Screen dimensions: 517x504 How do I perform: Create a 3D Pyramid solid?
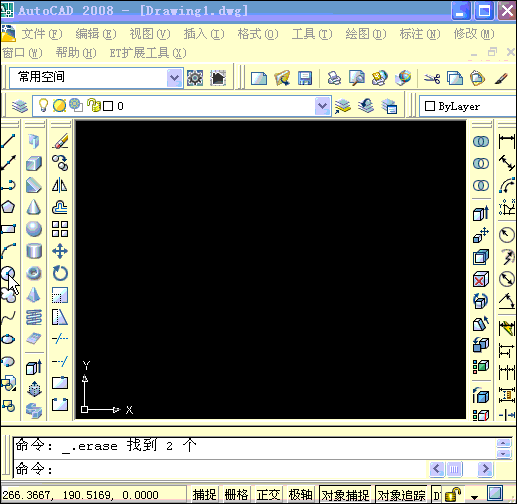pyautogui.click(x=34, y=295)
